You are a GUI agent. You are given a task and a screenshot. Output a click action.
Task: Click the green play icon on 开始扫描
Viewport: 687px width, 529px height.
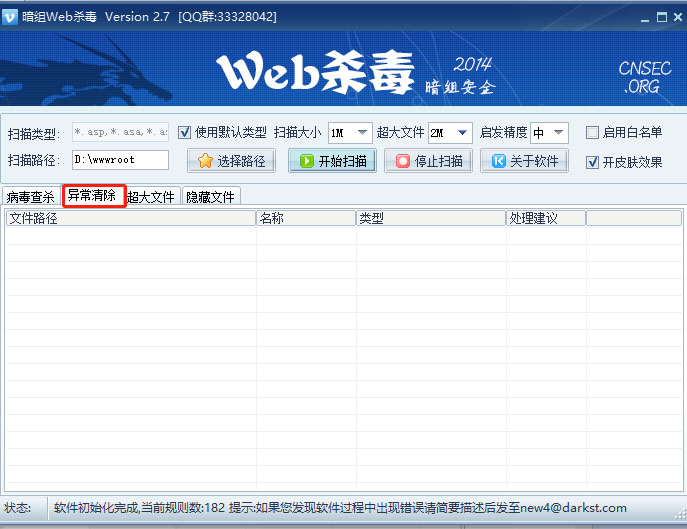click(307, 161)
